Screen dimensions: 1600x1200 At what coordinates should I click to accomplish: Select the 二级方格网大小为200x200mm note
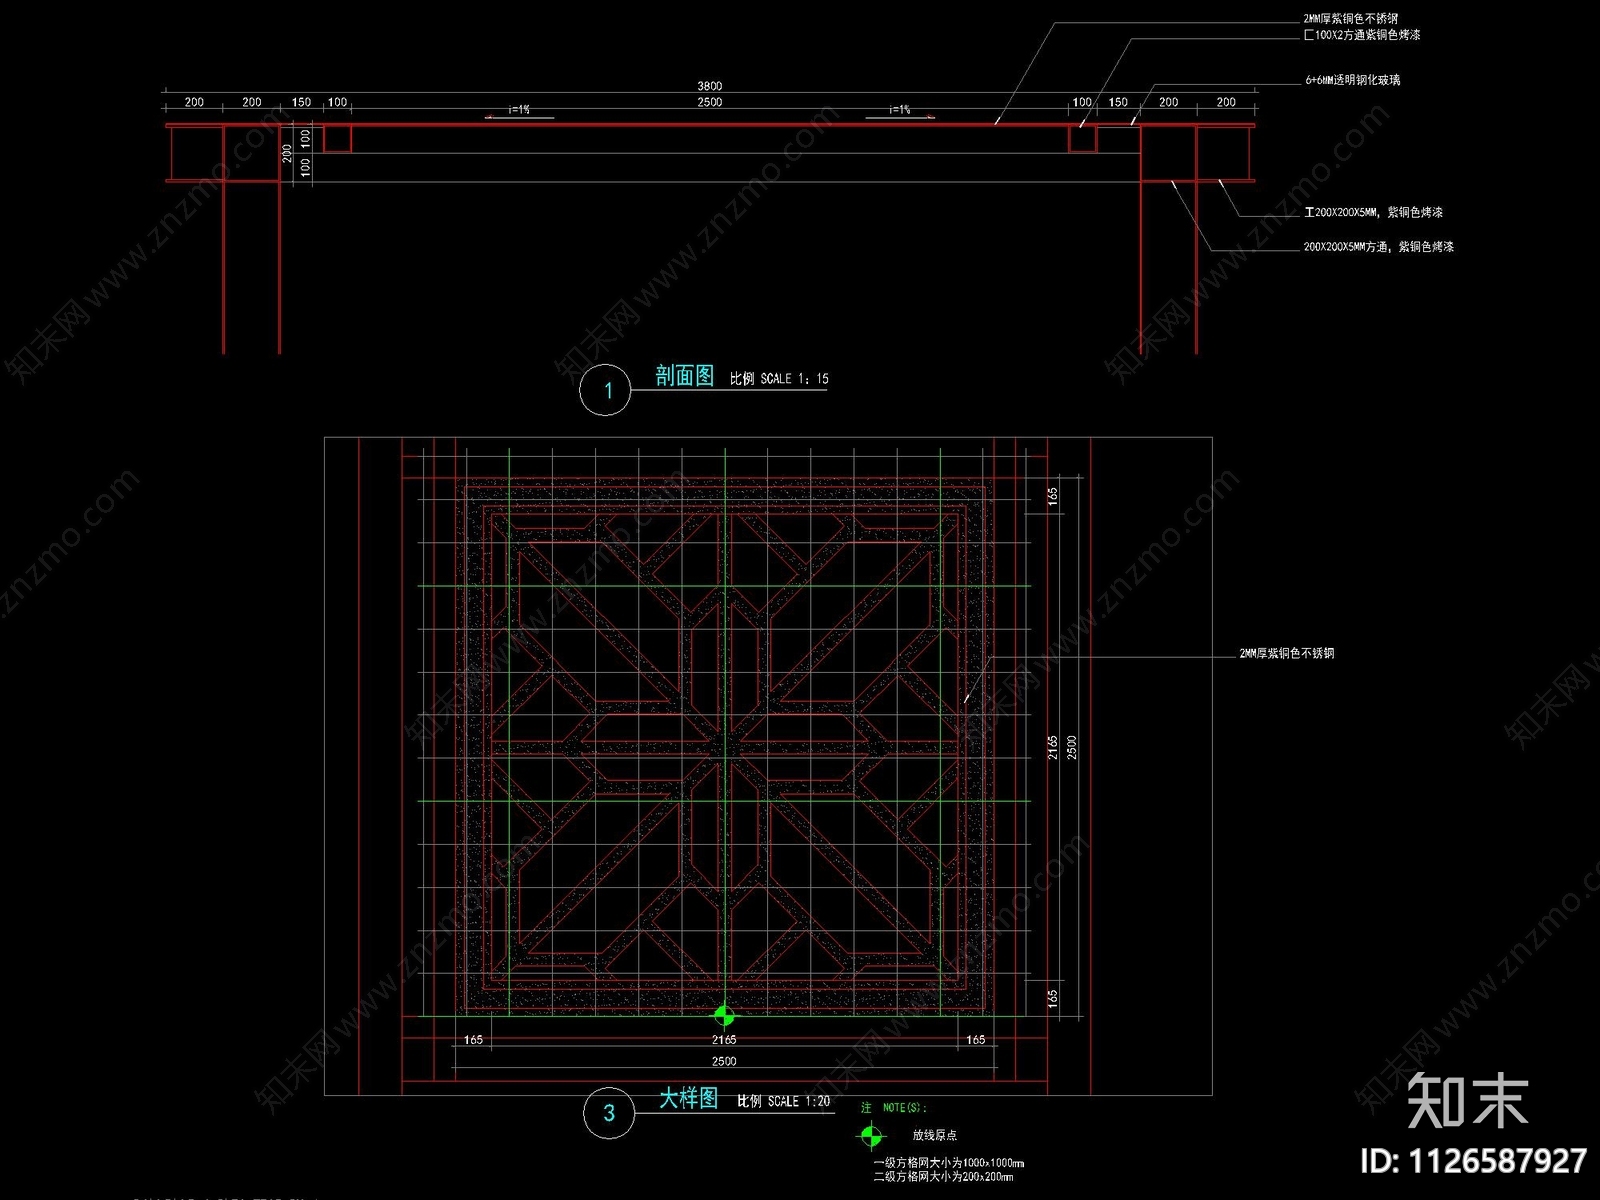tap(943, 1176)
